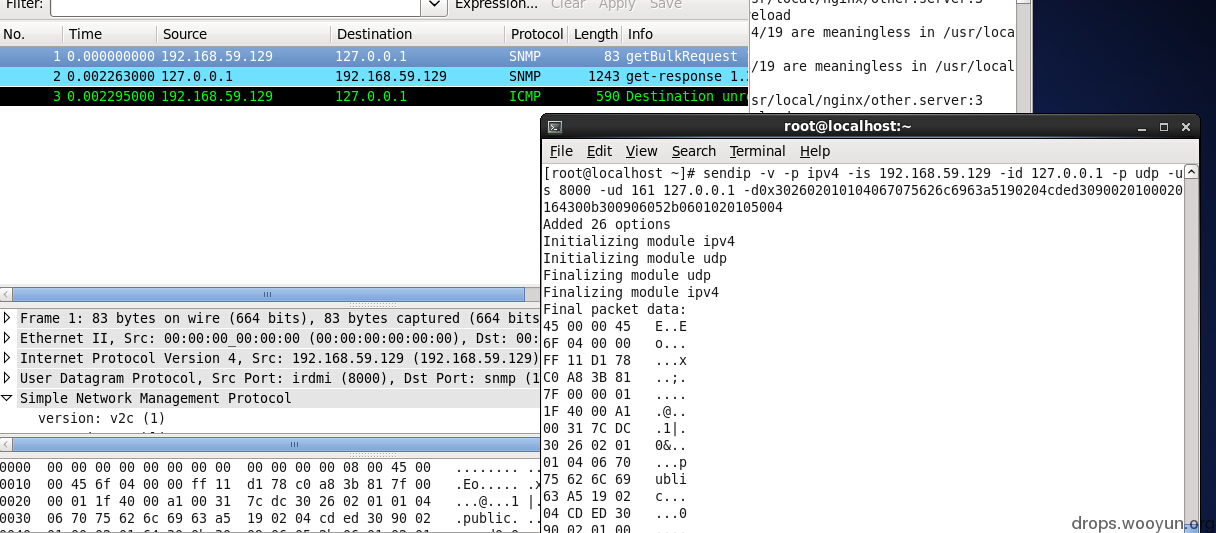Click into the Filter input field
This screenshot has width=1216, height=533.
(236, 5)
